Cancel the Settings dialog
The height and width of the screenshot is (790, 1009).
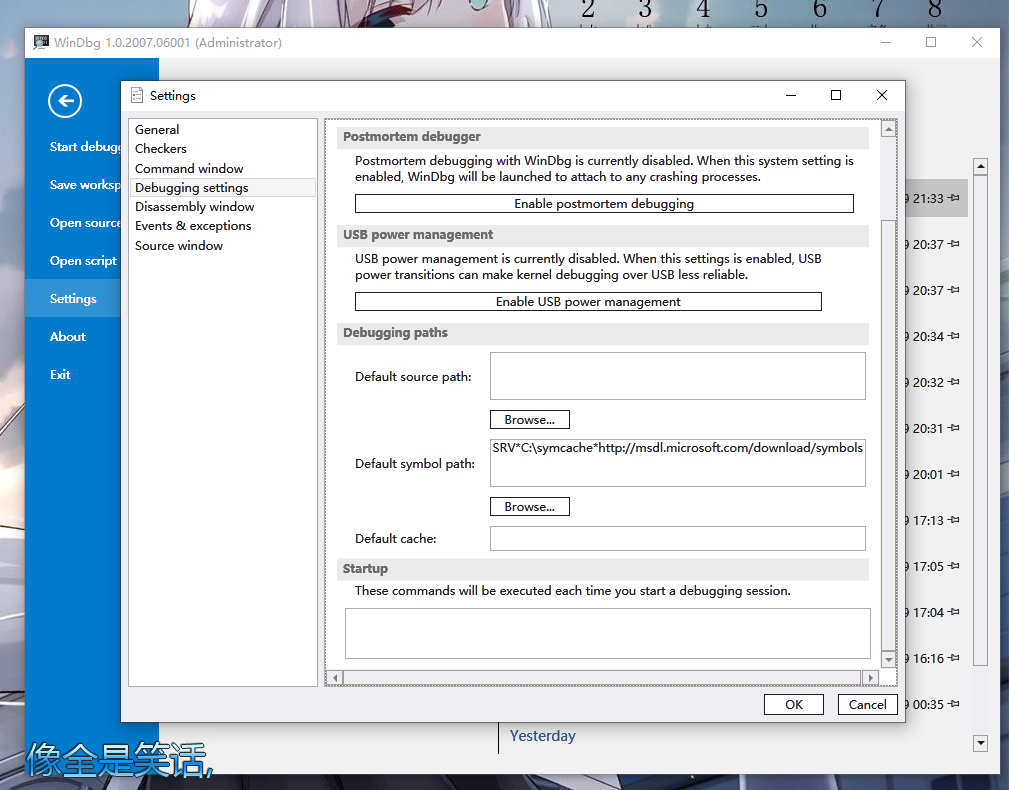click(x=867, y=704)
